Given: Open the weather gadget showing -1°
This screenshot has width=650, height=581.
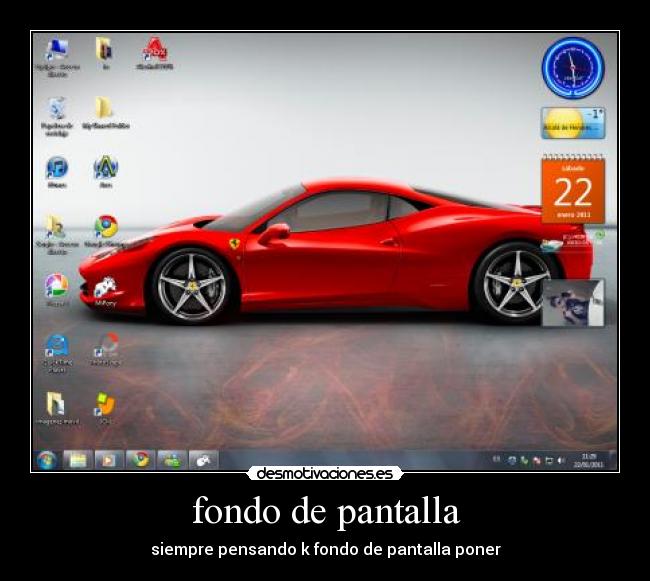Looking at the screenshot, I should point(573,123).
